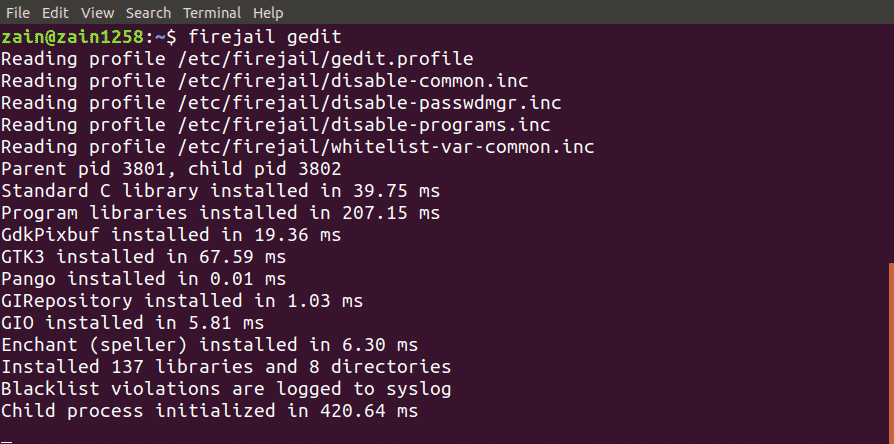Viewport: 894px width, 444px height.
Task: Open the View menu
Action: (x=98, y=13)
